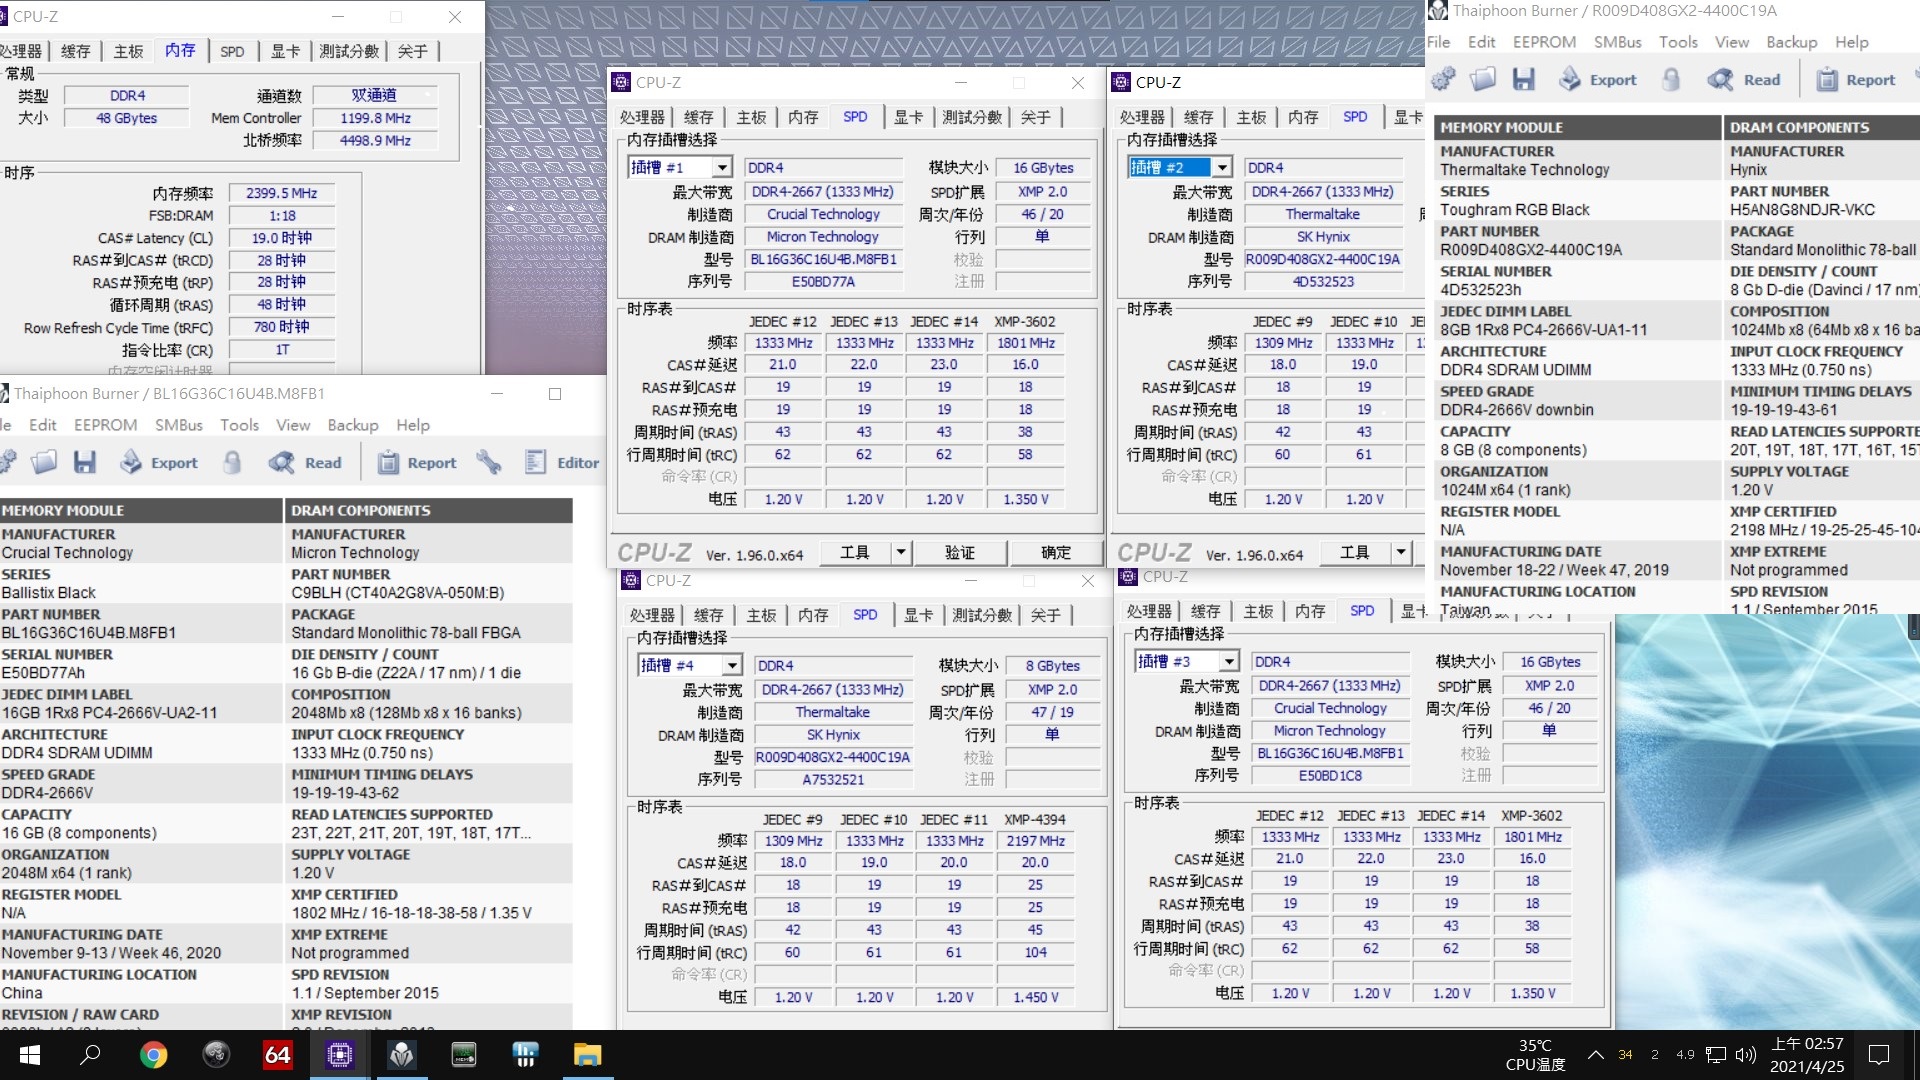This screenshot has height=1080, width=1920.
Task: Click the taskbar clock showing 02:57
Action: [x=1807, y=1055]
